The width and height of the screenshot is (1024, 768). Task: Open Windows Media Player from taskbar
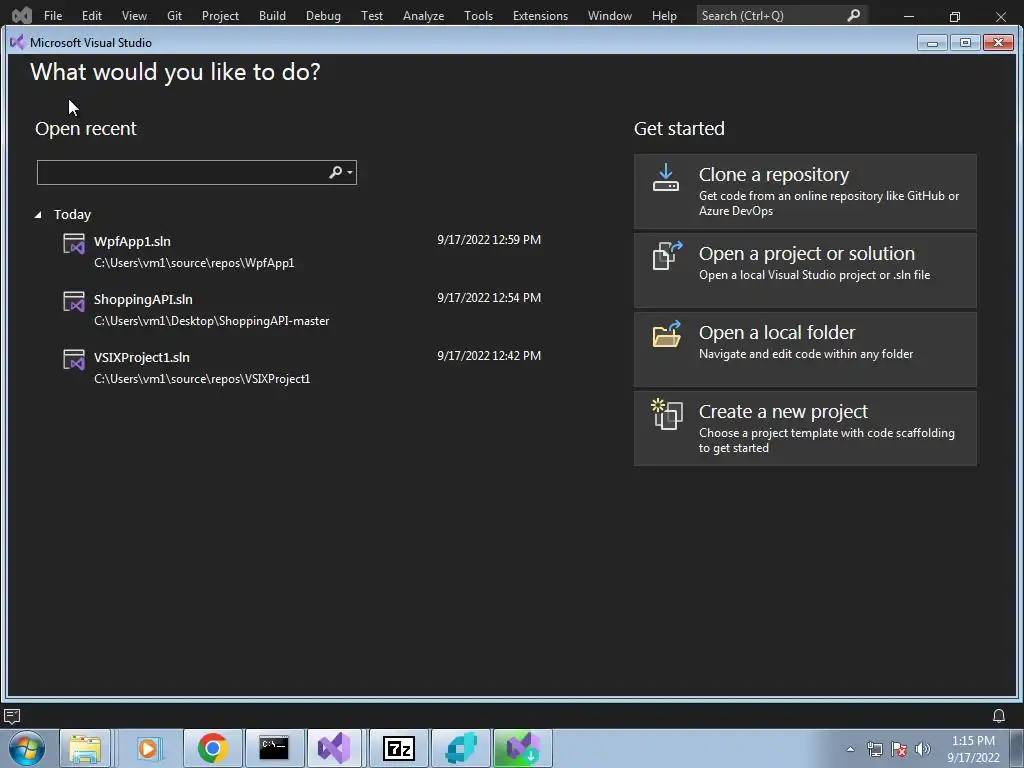click(x=148, y=748)
